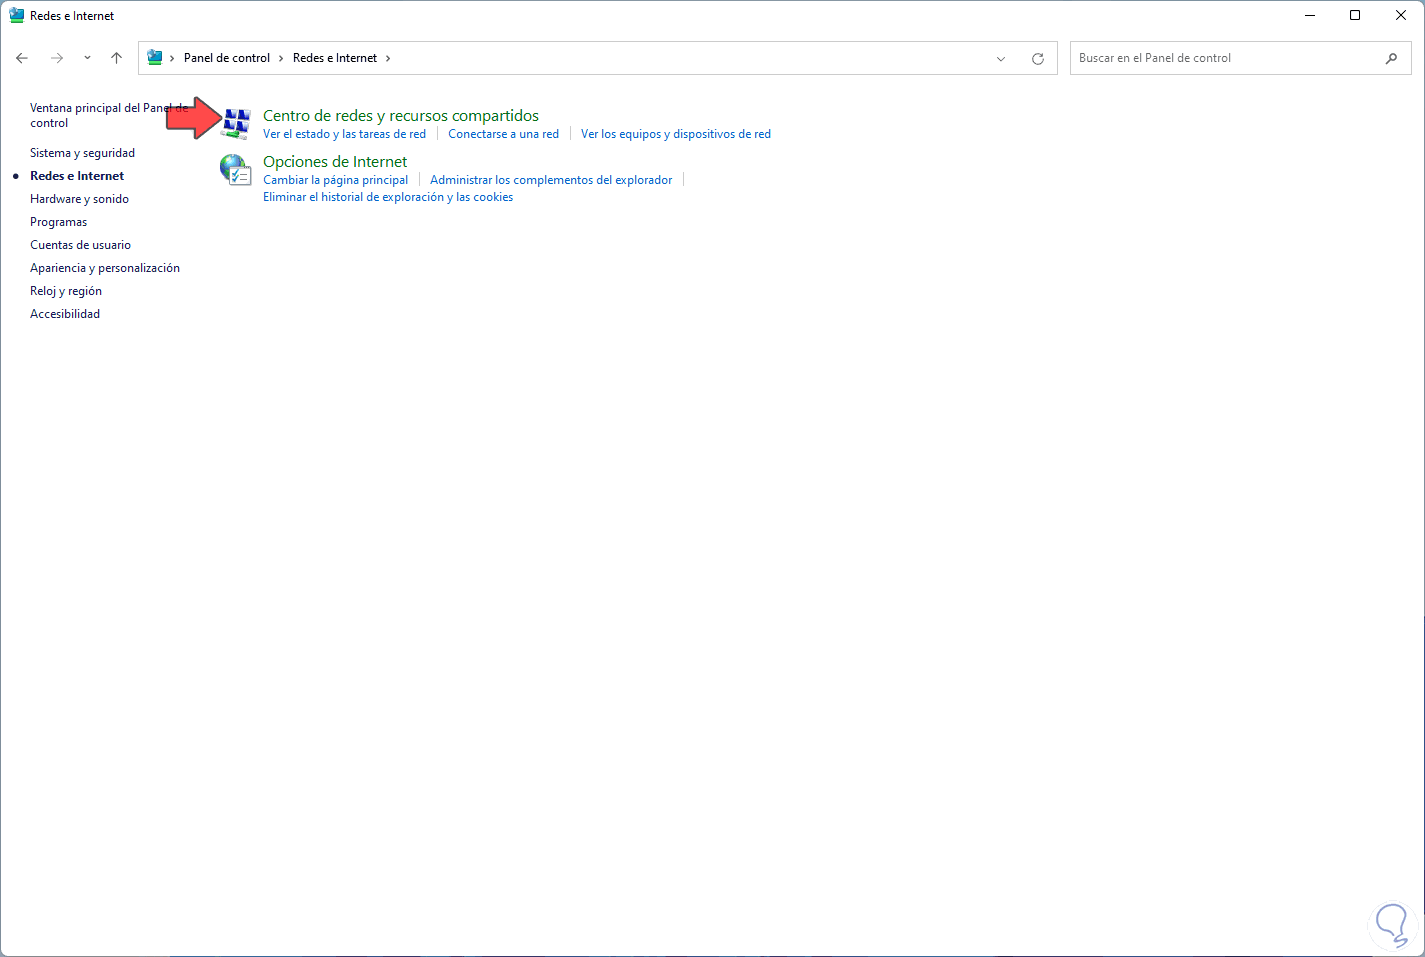This screenshot has width=1425, height=957.
Task: Expand chevron after Panel de control breadcrumb
Action: click(x=281, y=58)
